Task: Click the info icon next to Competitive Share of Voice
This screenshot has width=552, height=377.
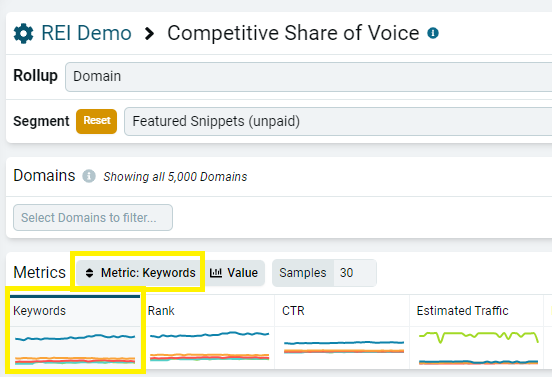Action: tap(433, 33)
